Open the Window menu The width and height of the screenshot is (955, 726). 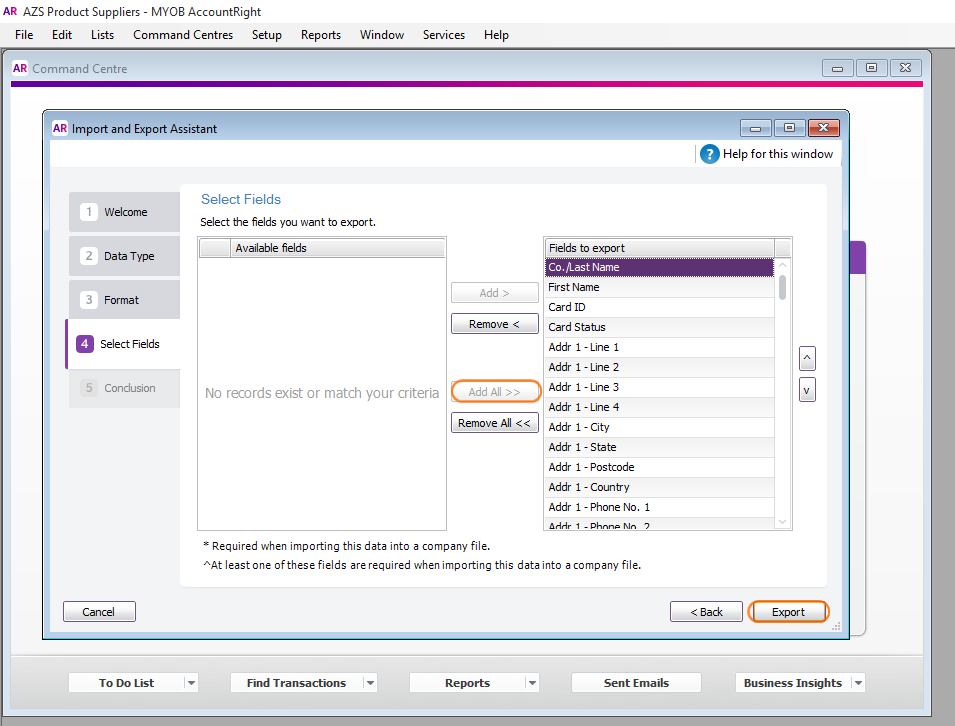pyautogui.click(x=382, y=35)
